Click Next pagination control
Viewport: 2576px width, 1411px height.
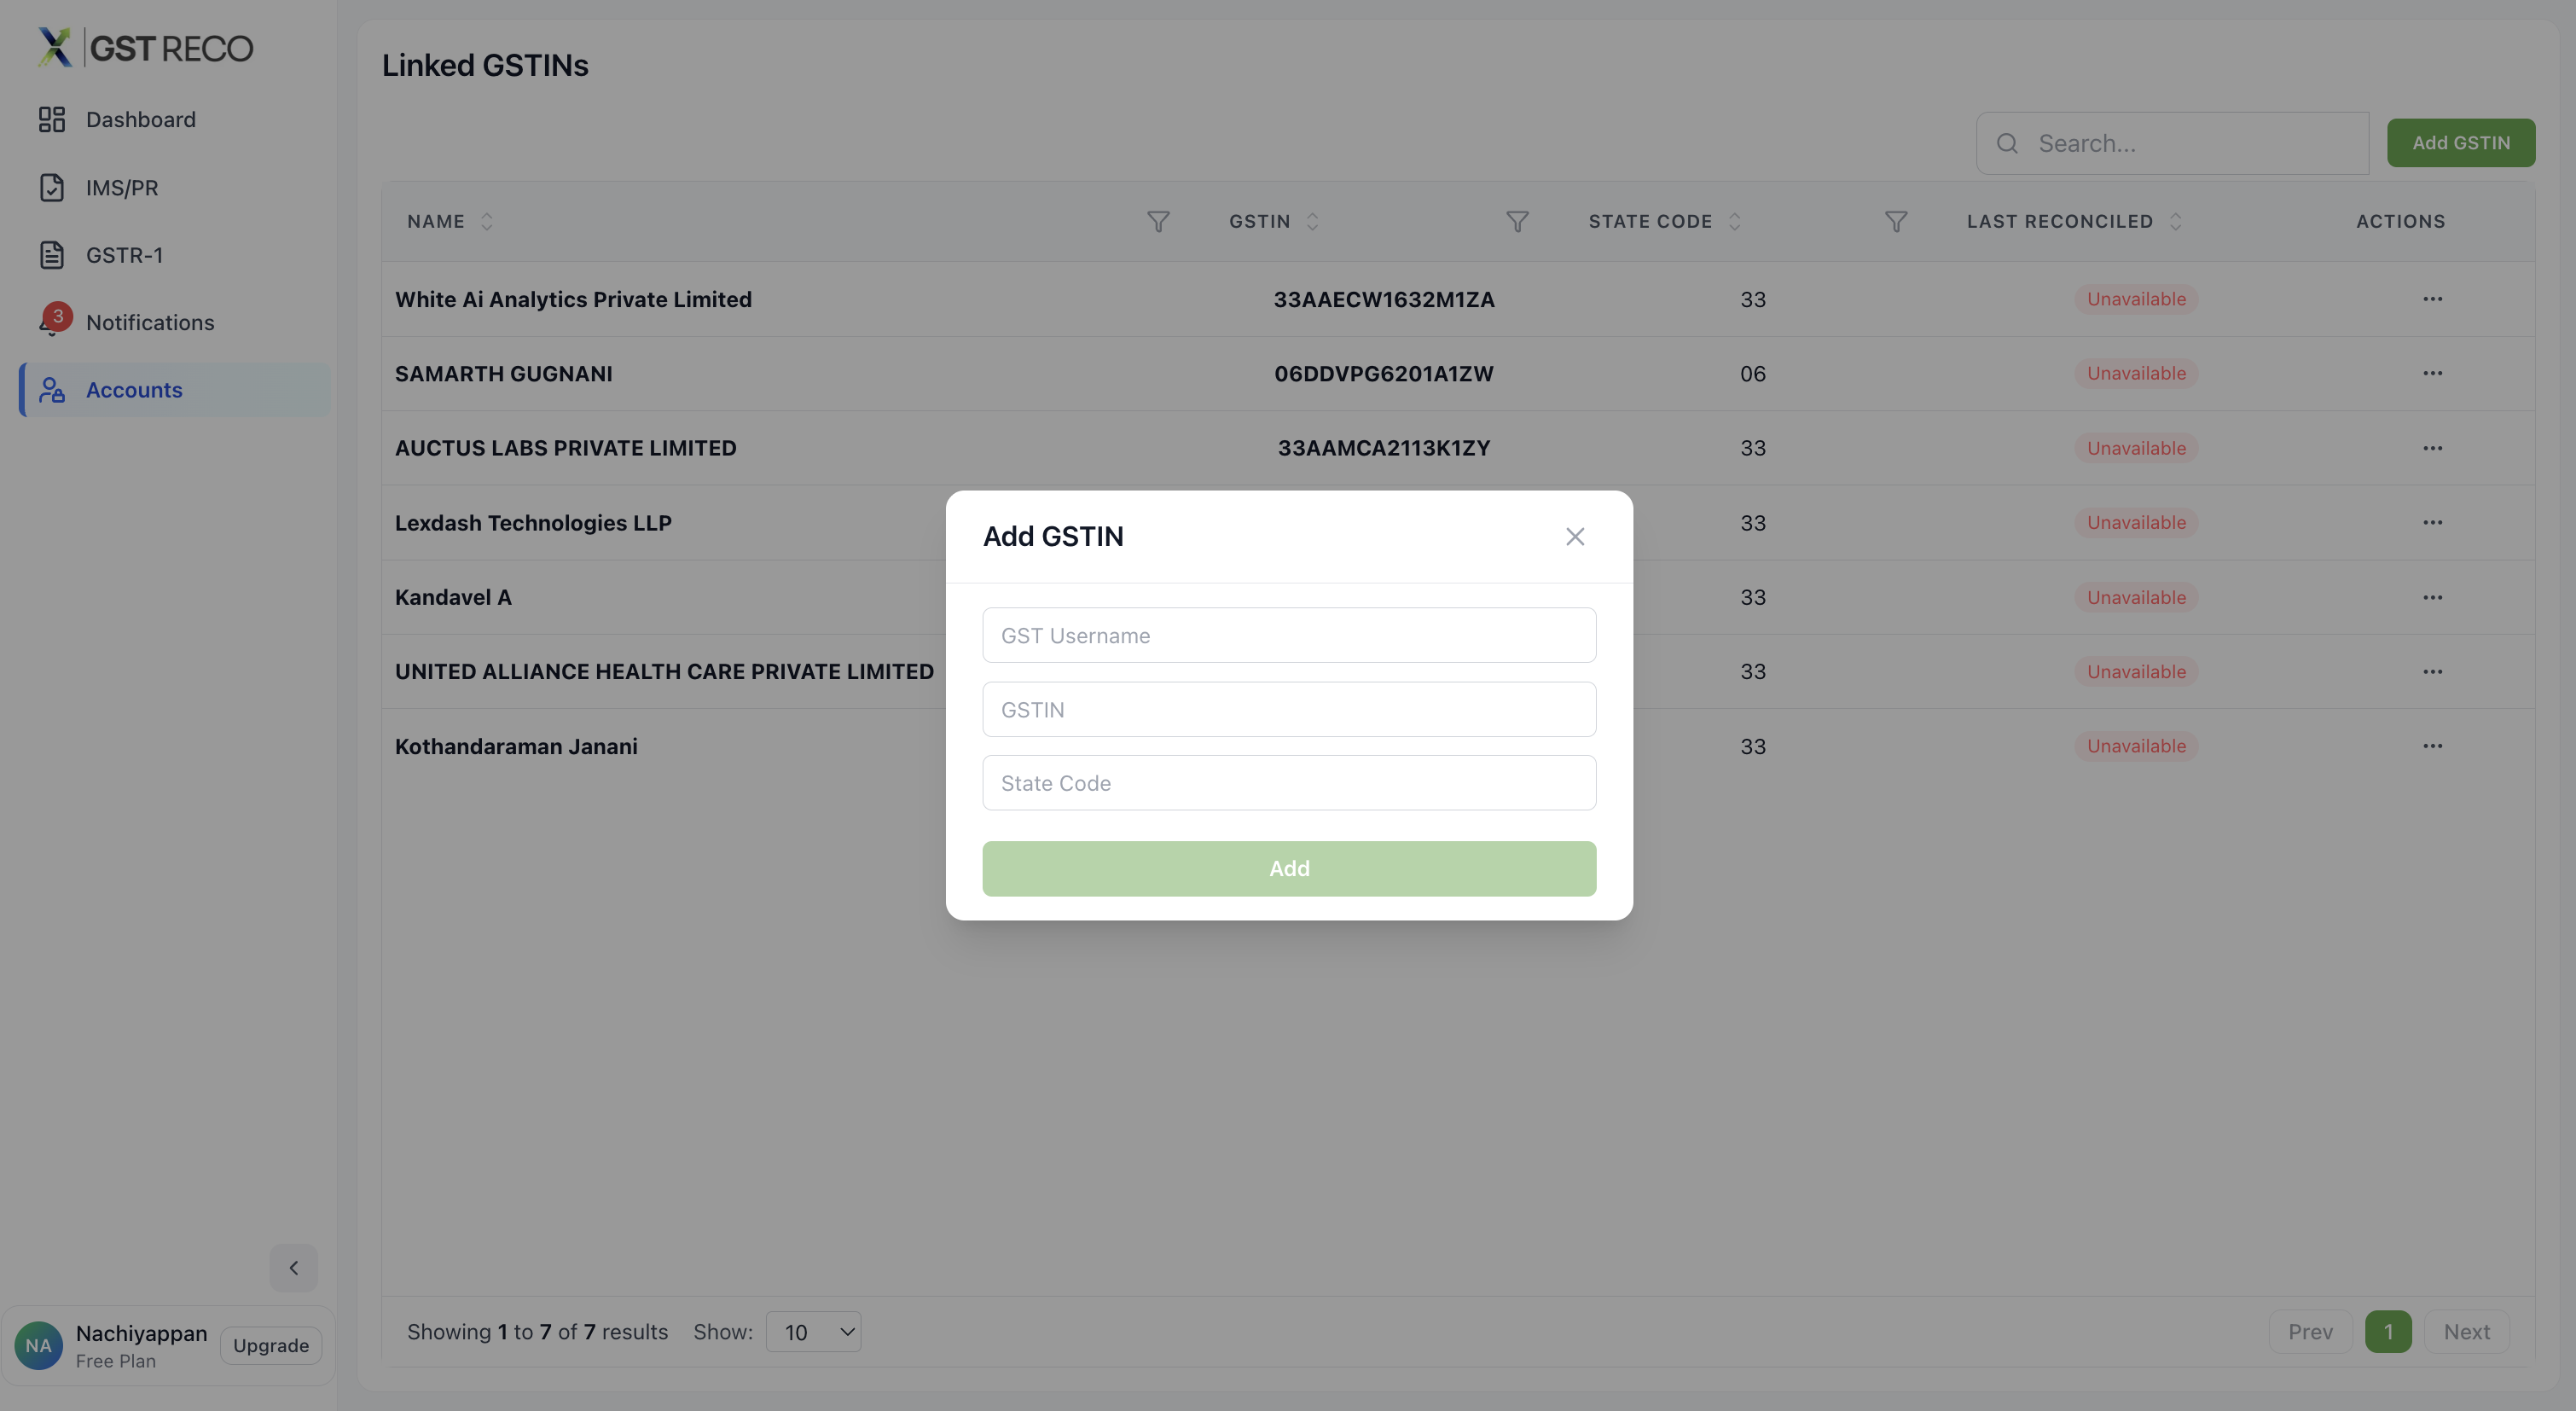coord(2467,1331)
